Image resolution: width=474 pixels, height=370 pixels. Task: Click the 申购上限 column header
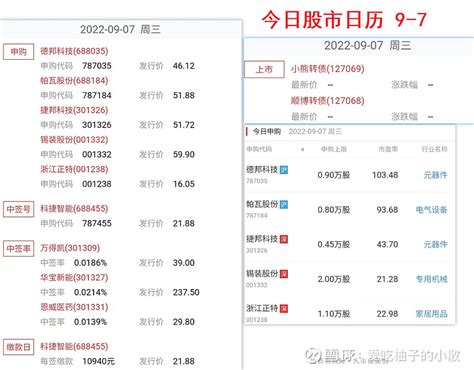coord(334,149)
